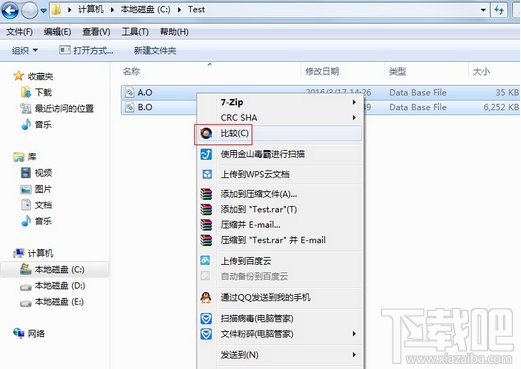Viewport: 521px width, 369px height.
Task: Expand the 发送到(N) submenu arrow
Action: [354, 355]
